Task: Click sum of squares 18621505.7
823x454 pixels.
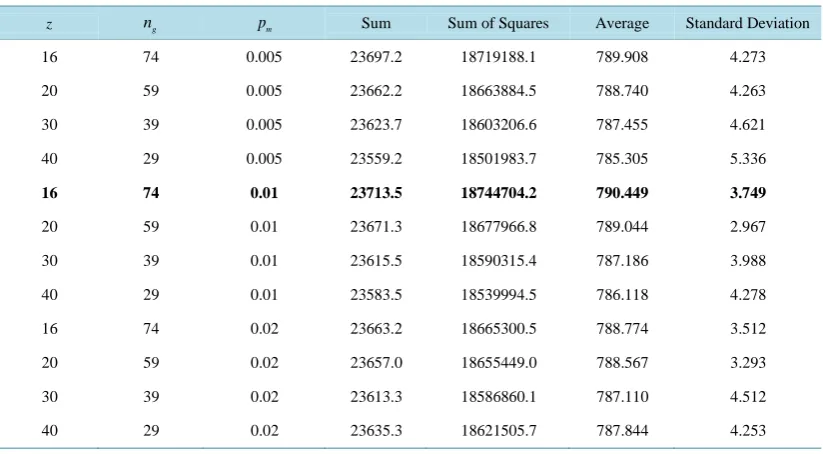Action: (x=498, y=430)
